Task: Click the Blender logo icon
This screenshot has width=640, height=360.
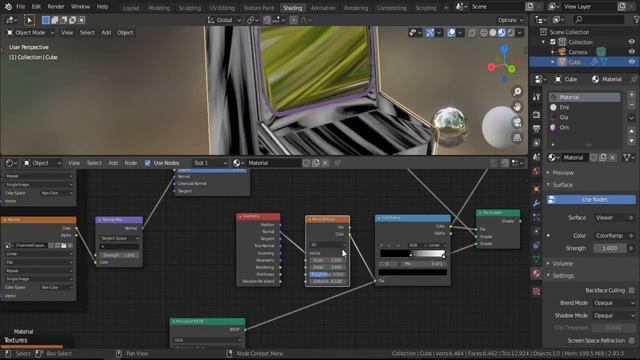Action: [8, 7]
